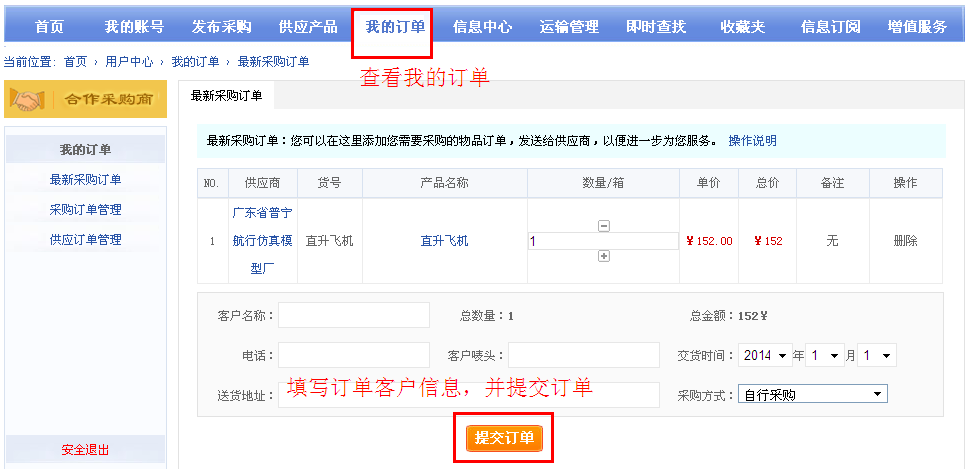Go to 发布采购 in the navigation bar
Viewport: 966px width, 469px height.
coord(221,27)
